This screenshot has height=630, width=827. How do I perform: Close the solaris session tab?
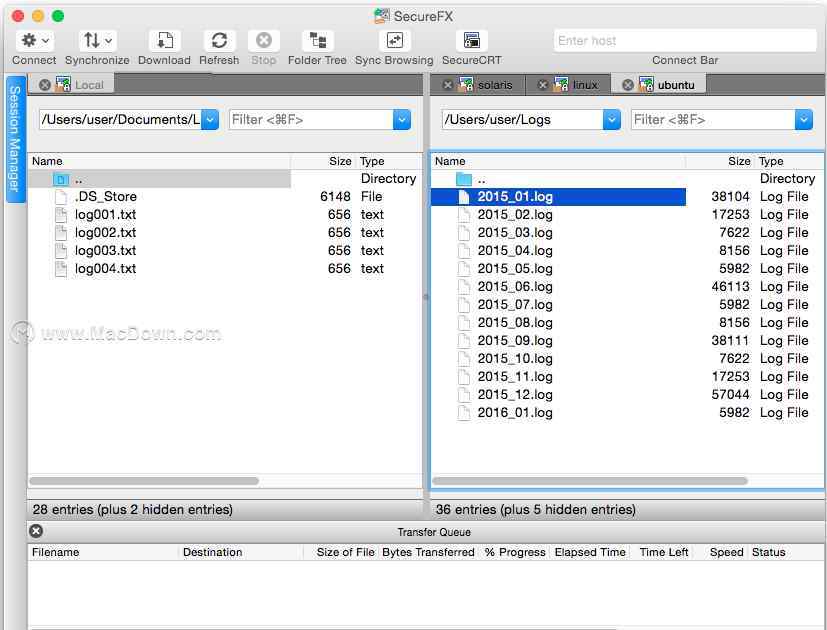click(x=448, y=85)
